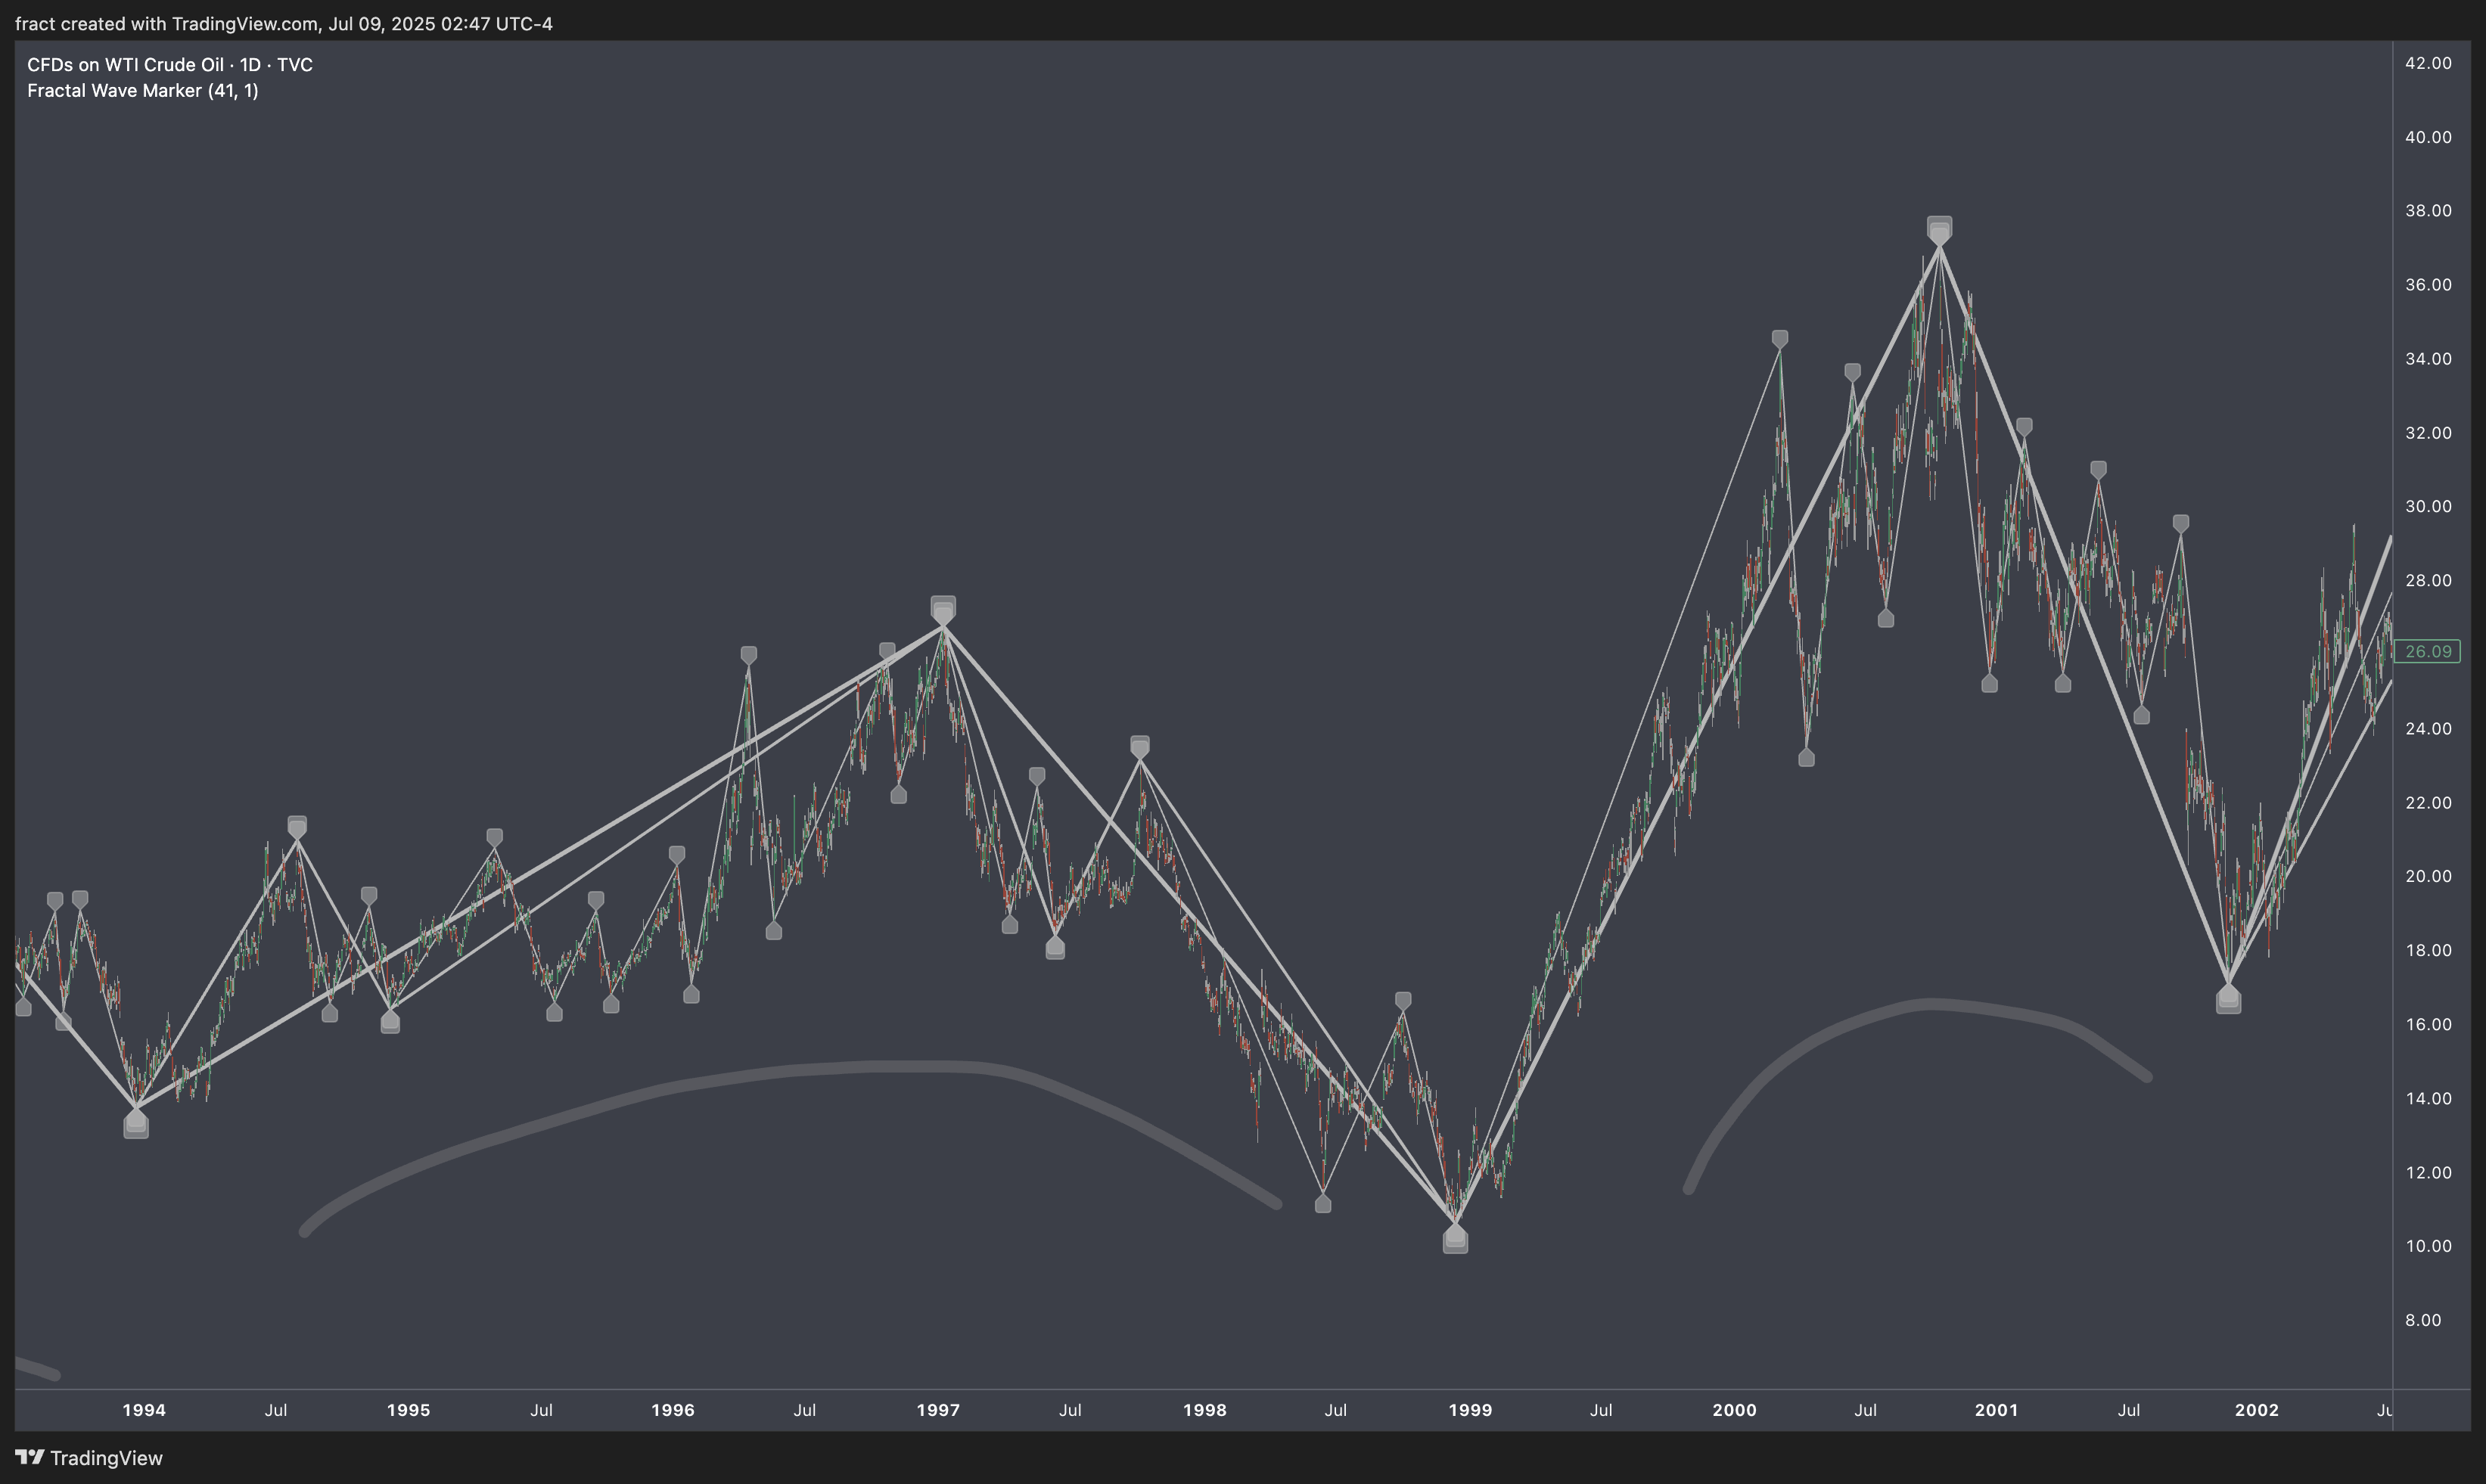Viewport: 2486px width, 1484px height.
Task: Click the 42.00 price axis label
Action: [x=2428, y=63]
